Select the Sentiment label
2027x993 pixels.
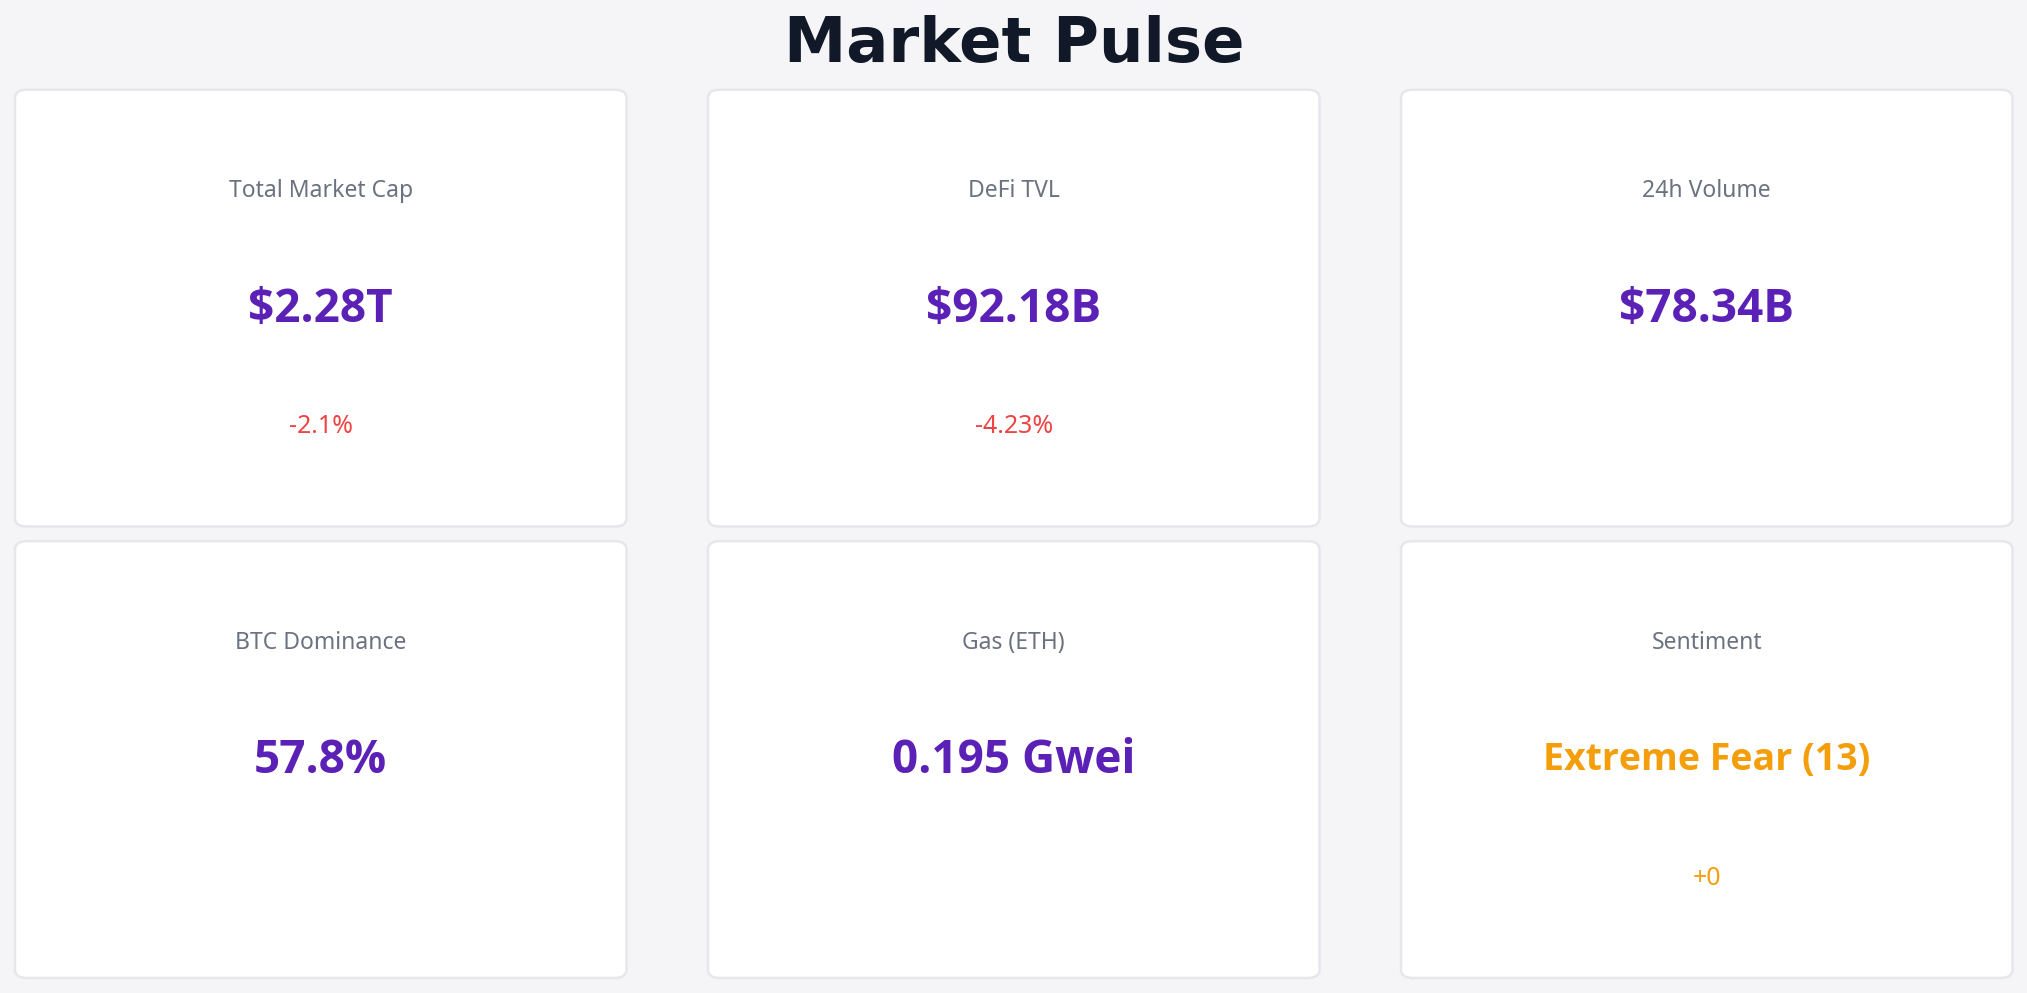[x=1705, y=641]
